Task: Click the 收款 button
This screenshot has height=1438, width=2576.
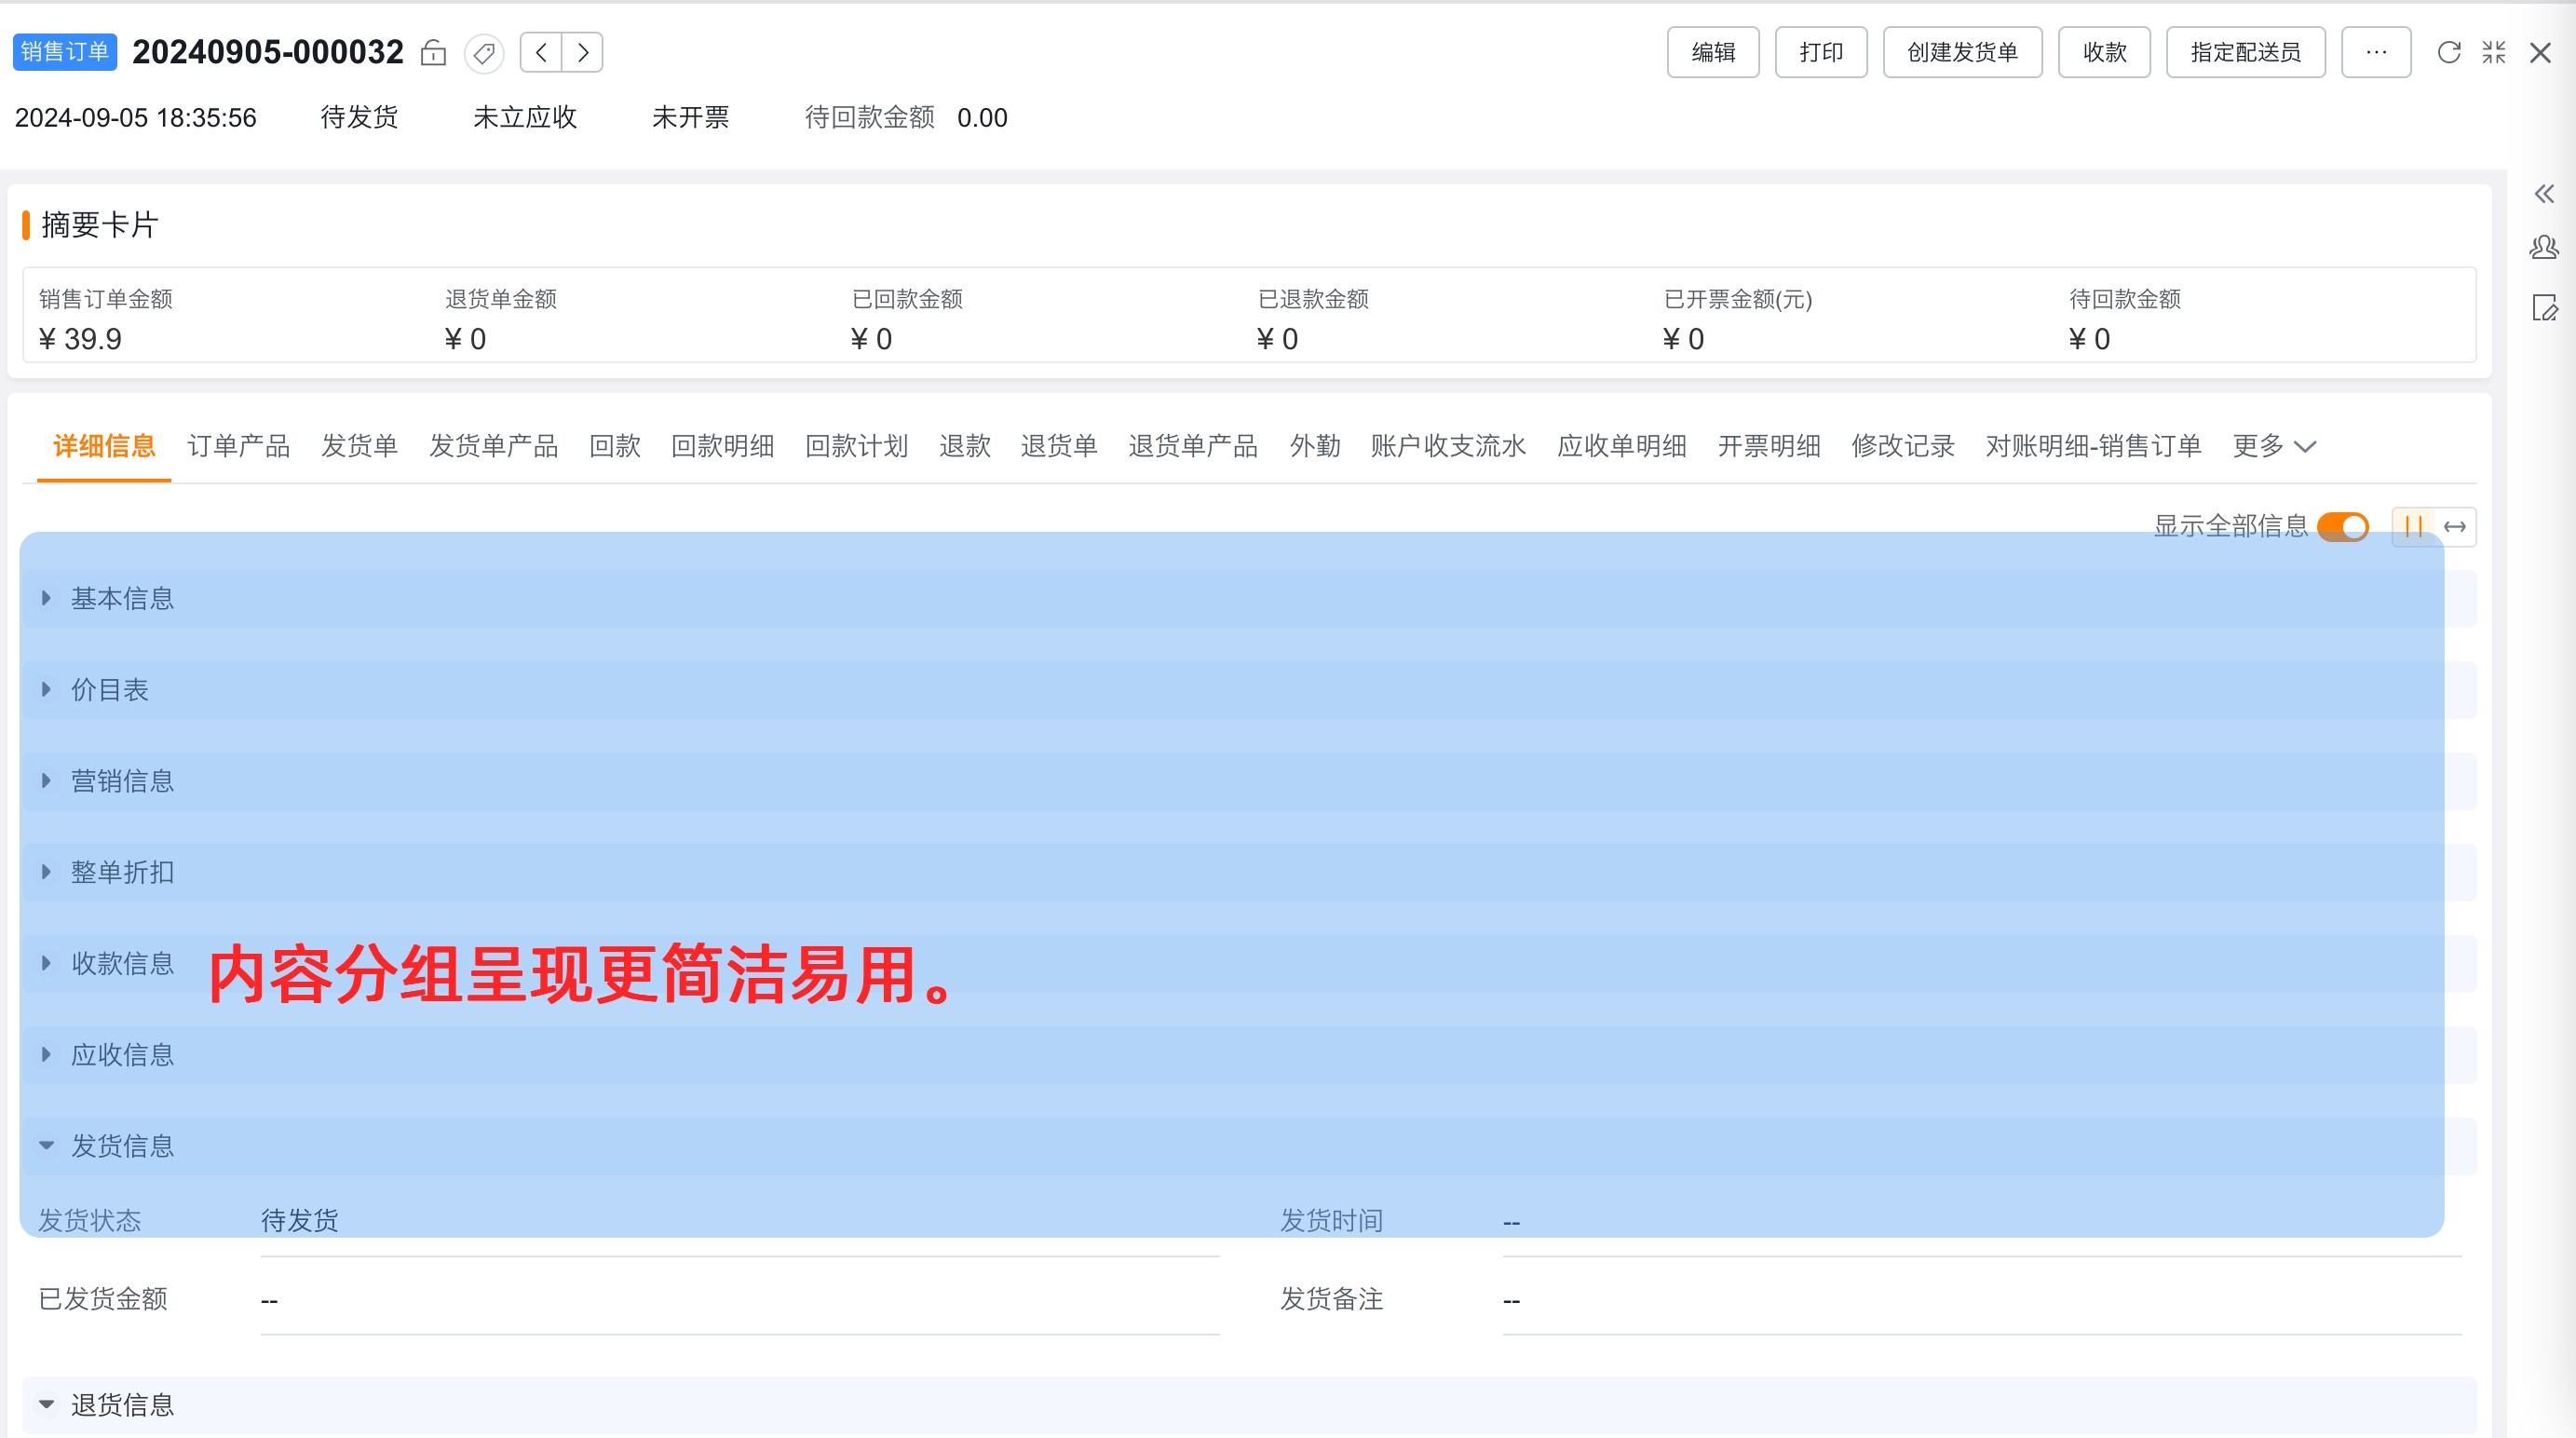Action: (2104, 52)
